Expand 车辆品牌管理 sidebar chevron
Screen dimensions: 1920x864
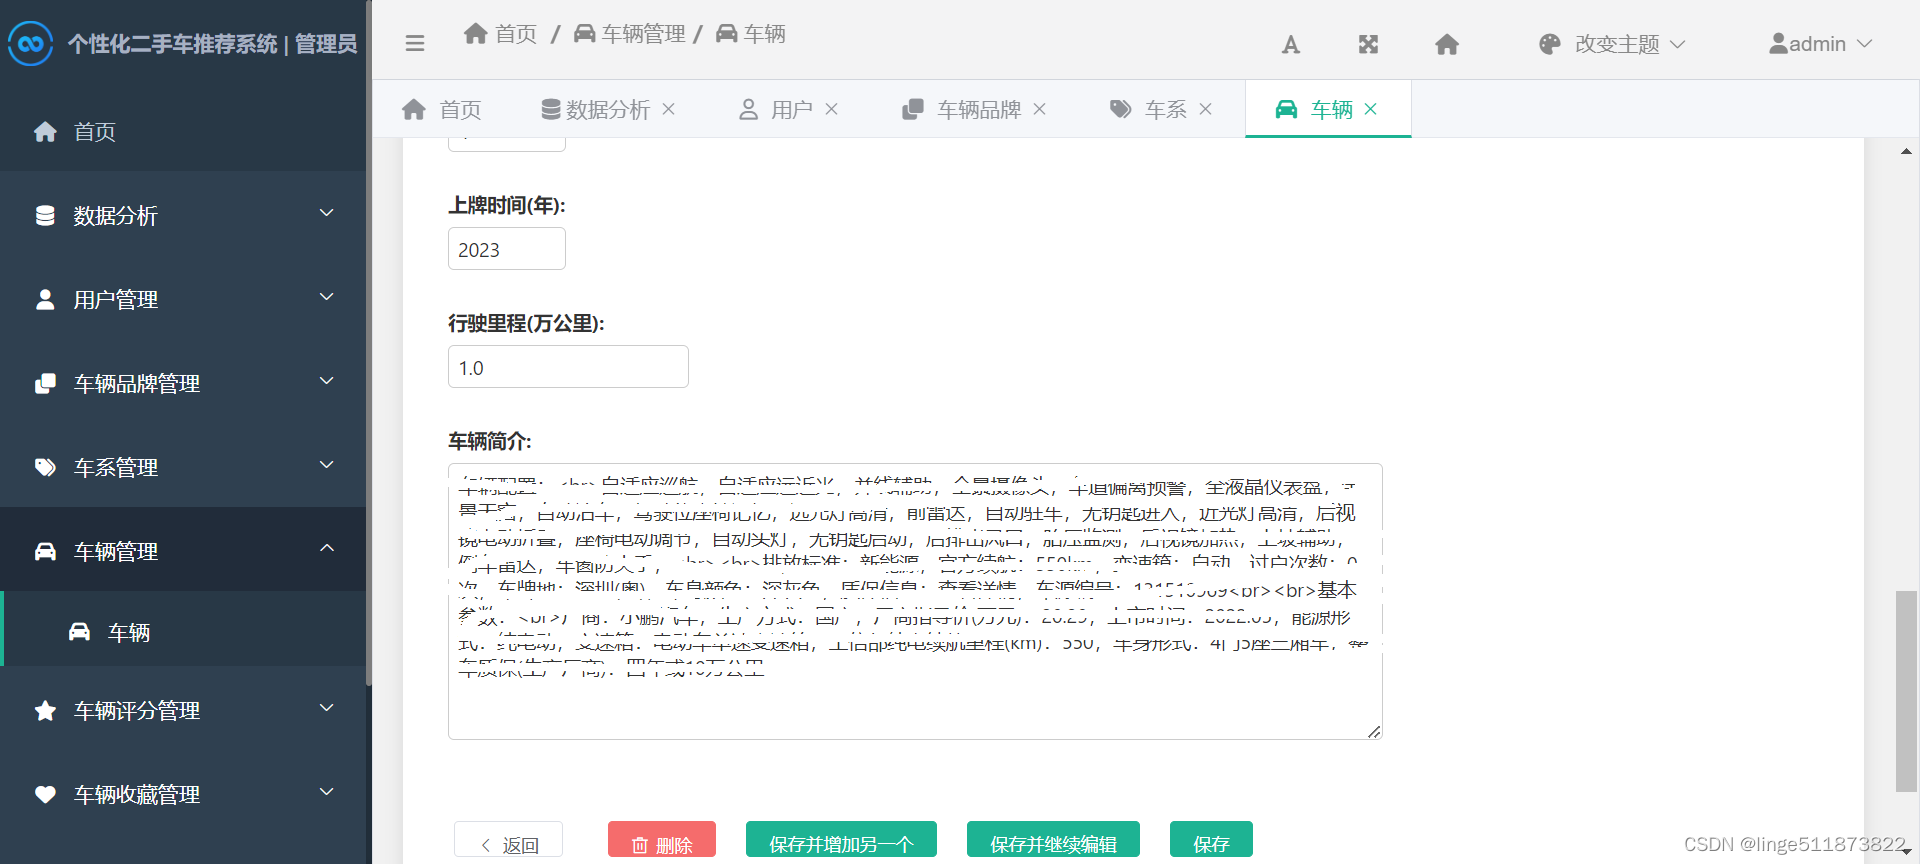point(326,381)
